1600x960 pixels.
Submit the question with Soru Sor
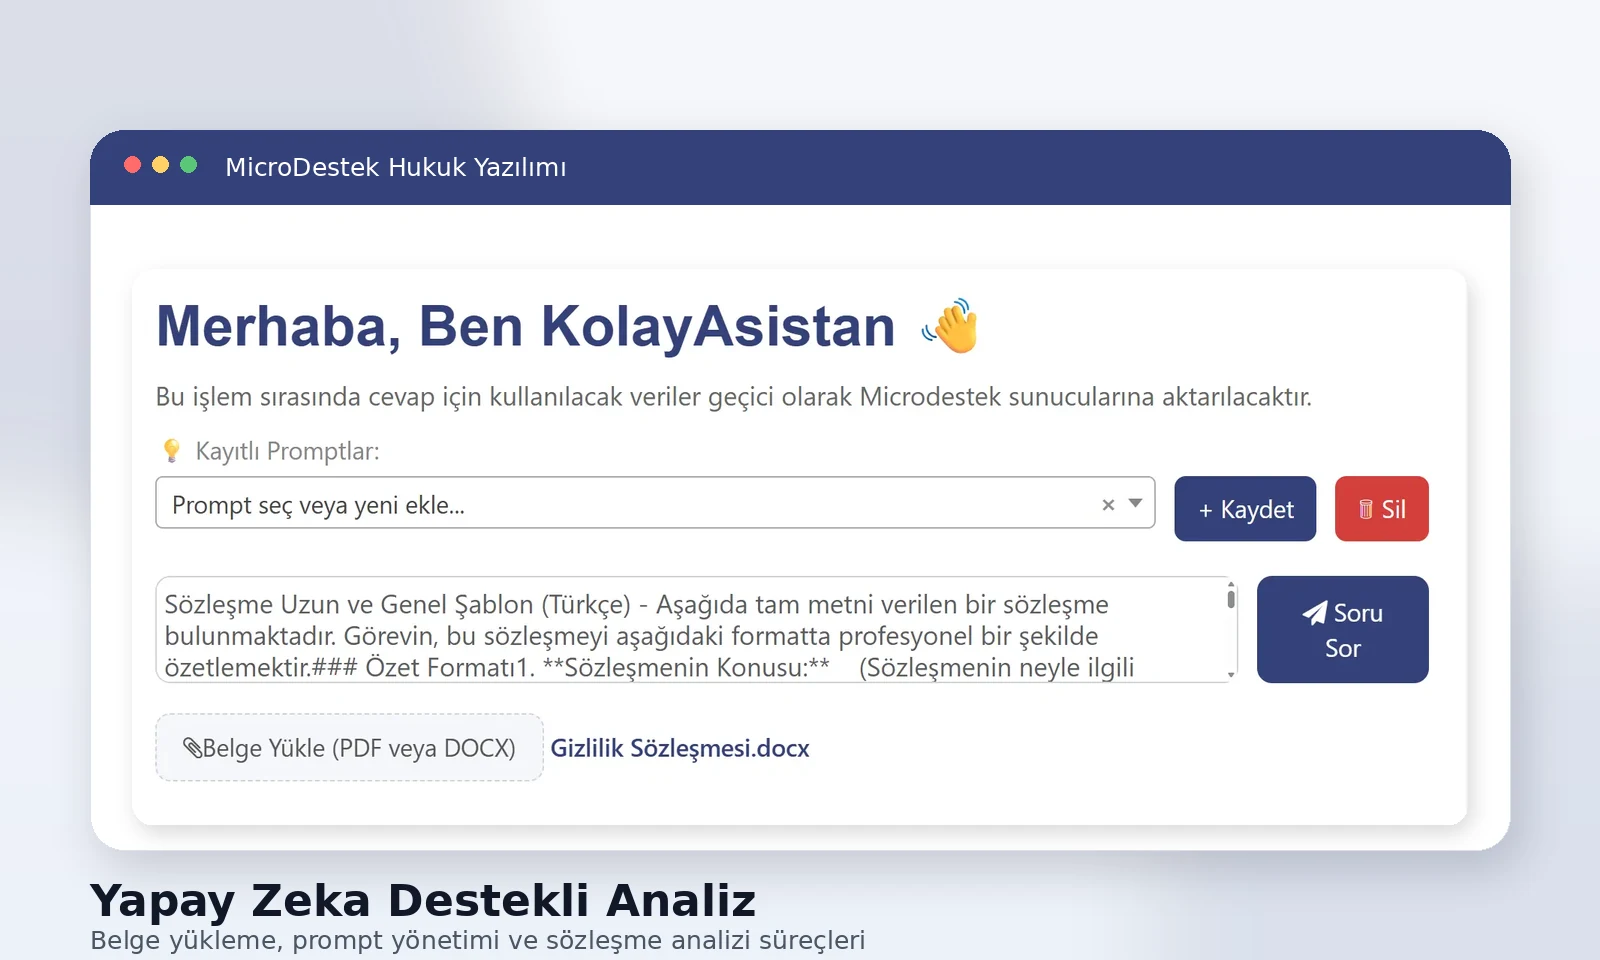1343,629
